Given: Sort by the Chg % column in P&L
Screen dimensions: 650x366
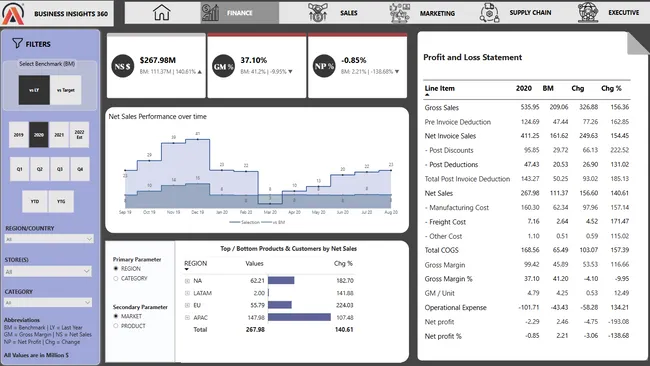Looking at the screenshot, I should point(611,88).
